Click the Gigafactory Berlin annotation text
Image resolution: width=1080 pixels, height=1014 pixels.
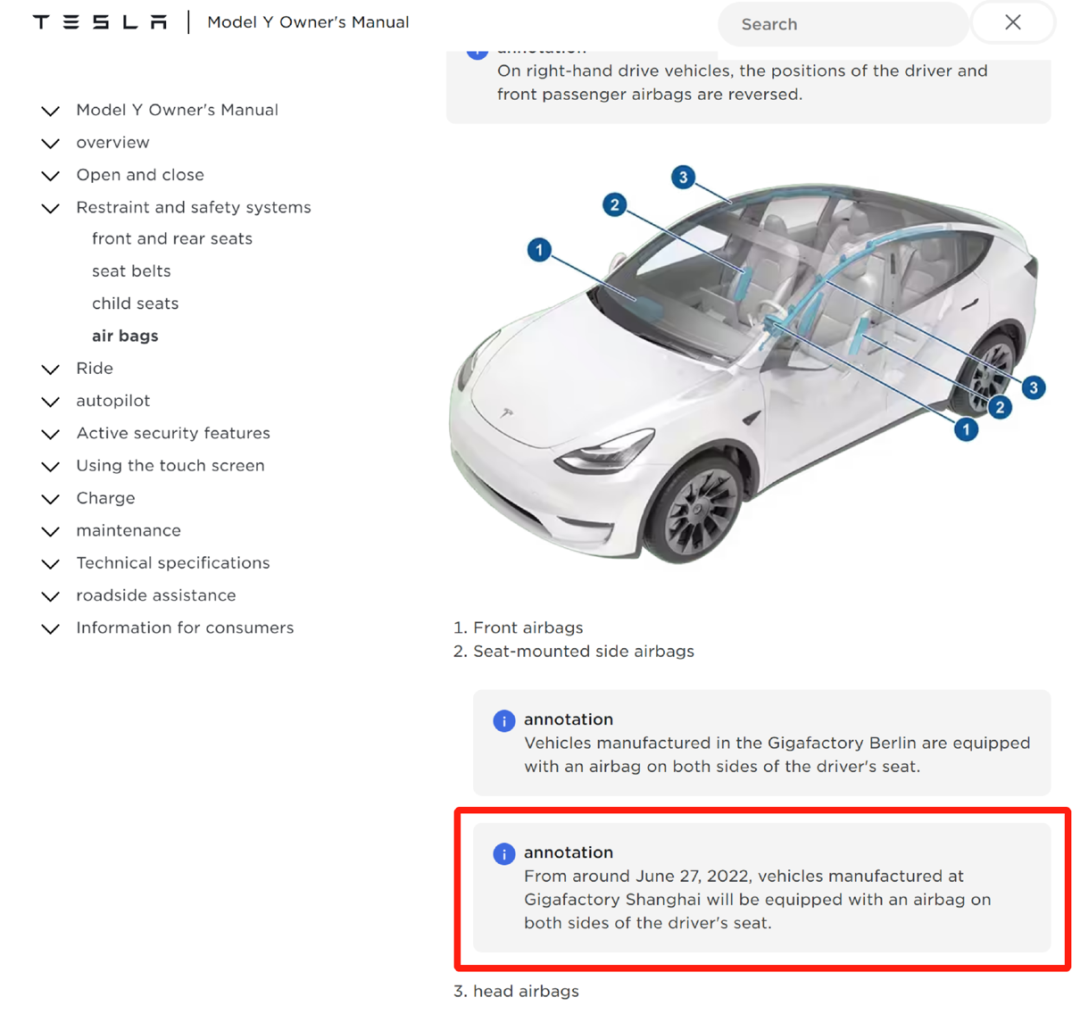tap(777, 754)
